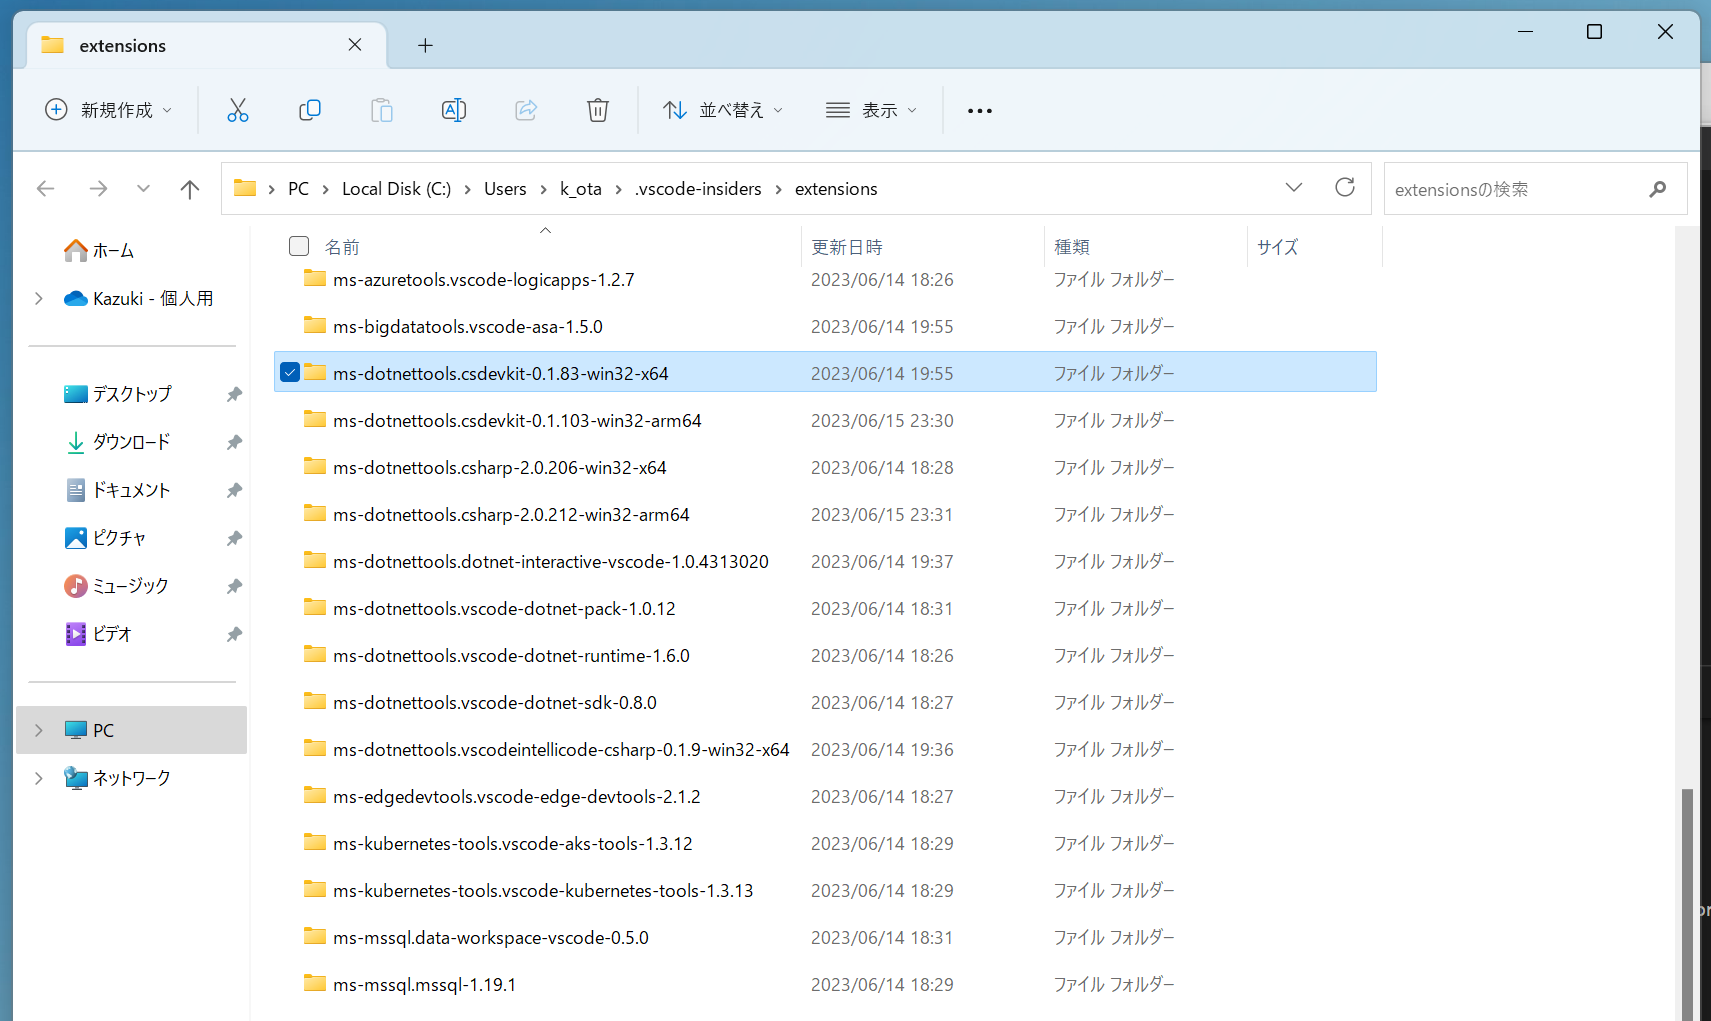Viewport: 1711px width, 1021px height.
Task: Open a new Explorer tab
Action: pos(425,45)
